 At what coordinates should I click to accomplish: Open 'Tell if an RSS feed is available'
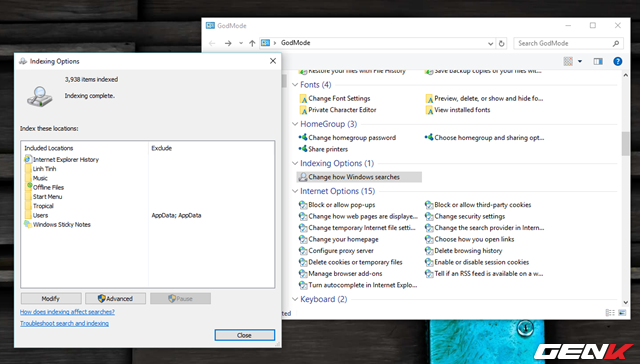click(489, 273)
